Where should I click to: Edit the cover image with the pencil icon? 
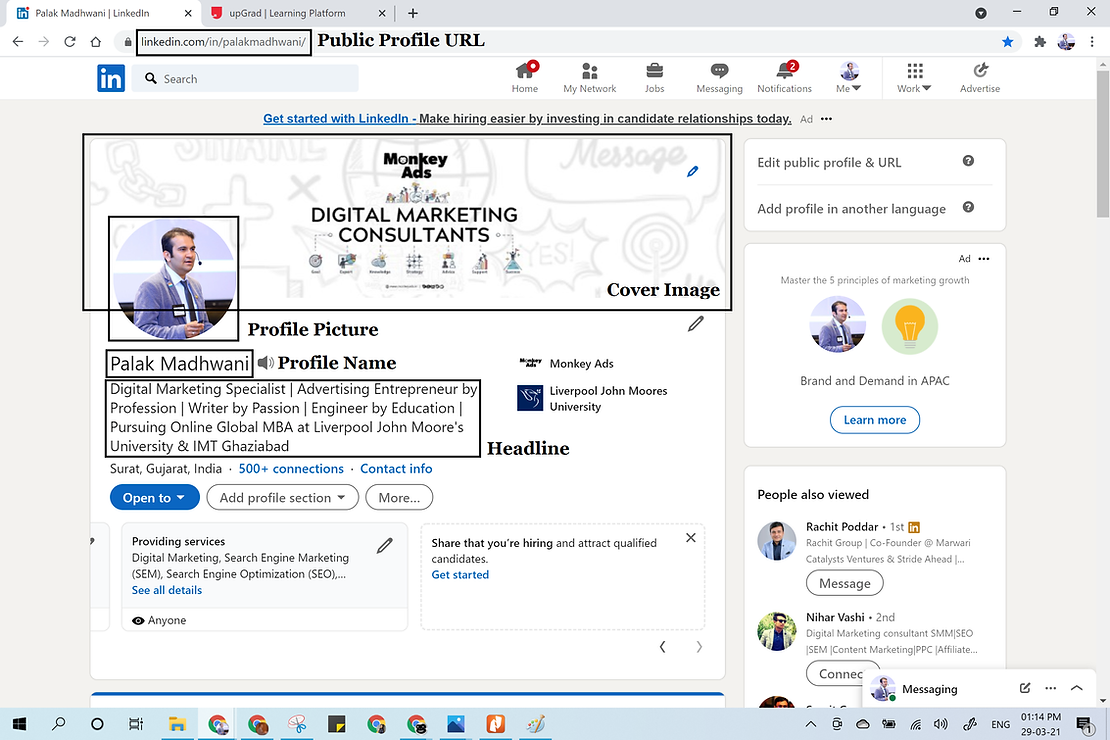693,171
